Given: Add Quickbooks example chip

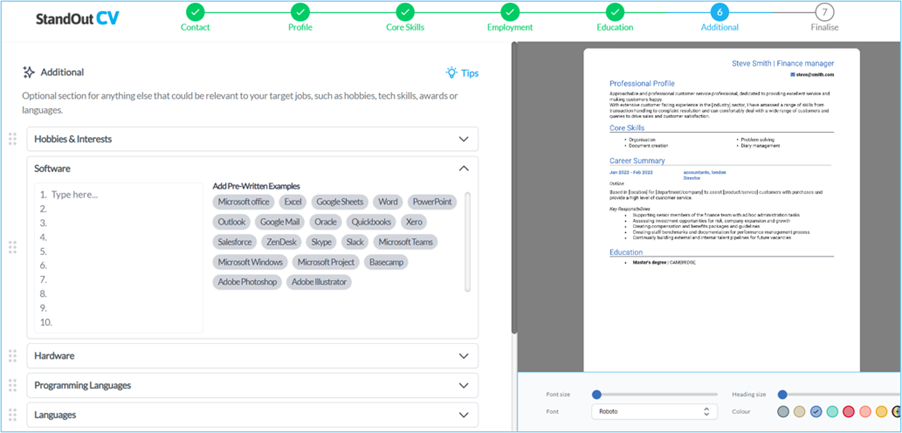Looking at the screenshot, I should [372, 222].
